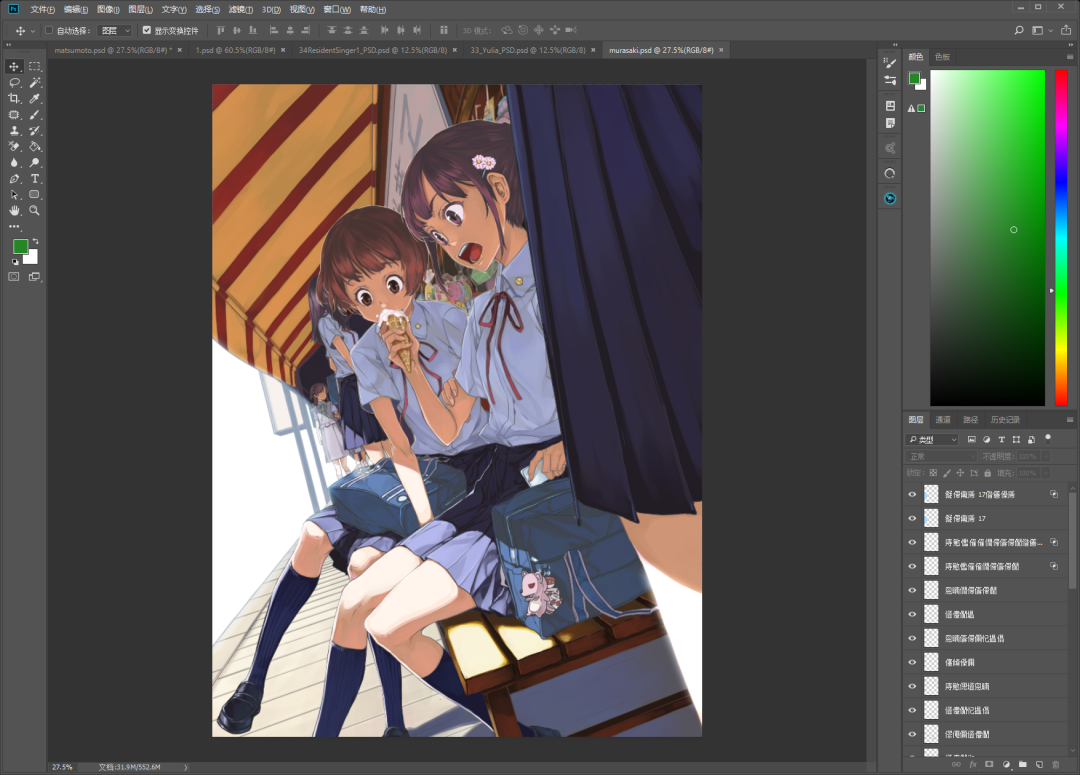Open the workspace switcher dropdown
Screen dimensions: 1080x775
tap(1041, 31)
